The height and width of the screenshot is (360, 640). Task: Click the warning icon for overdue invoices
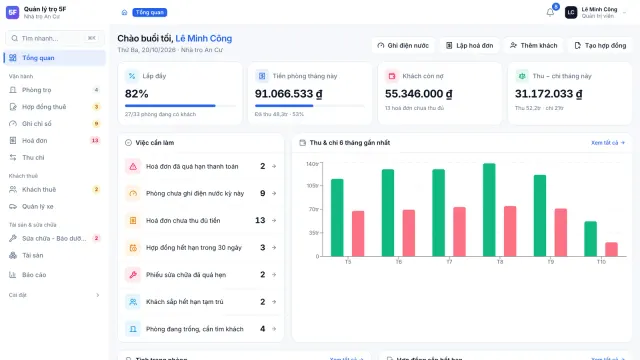133,166
